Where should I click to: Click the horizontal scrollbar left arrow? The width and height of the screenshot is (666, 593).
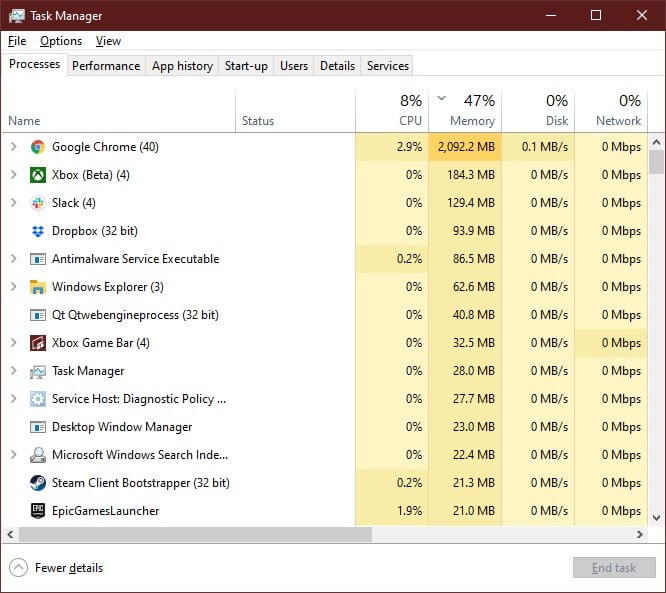coord(11,534)
